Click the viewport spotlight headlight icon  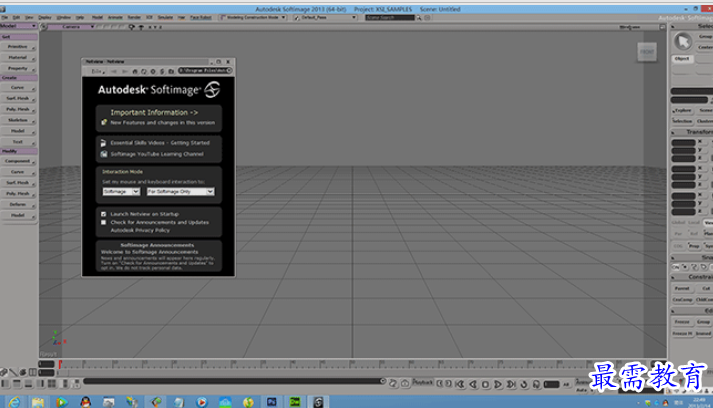click(x=131, y=27)
